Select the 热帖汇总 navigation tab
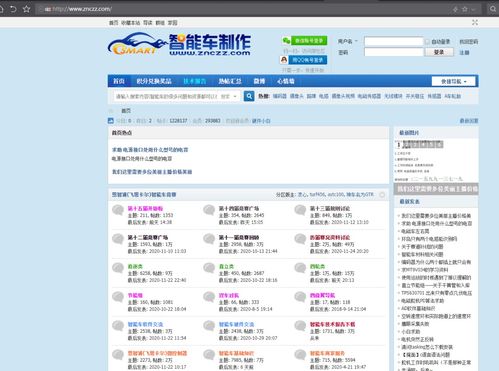The width and height of the screenshot is (499, 371). (230, 81)
